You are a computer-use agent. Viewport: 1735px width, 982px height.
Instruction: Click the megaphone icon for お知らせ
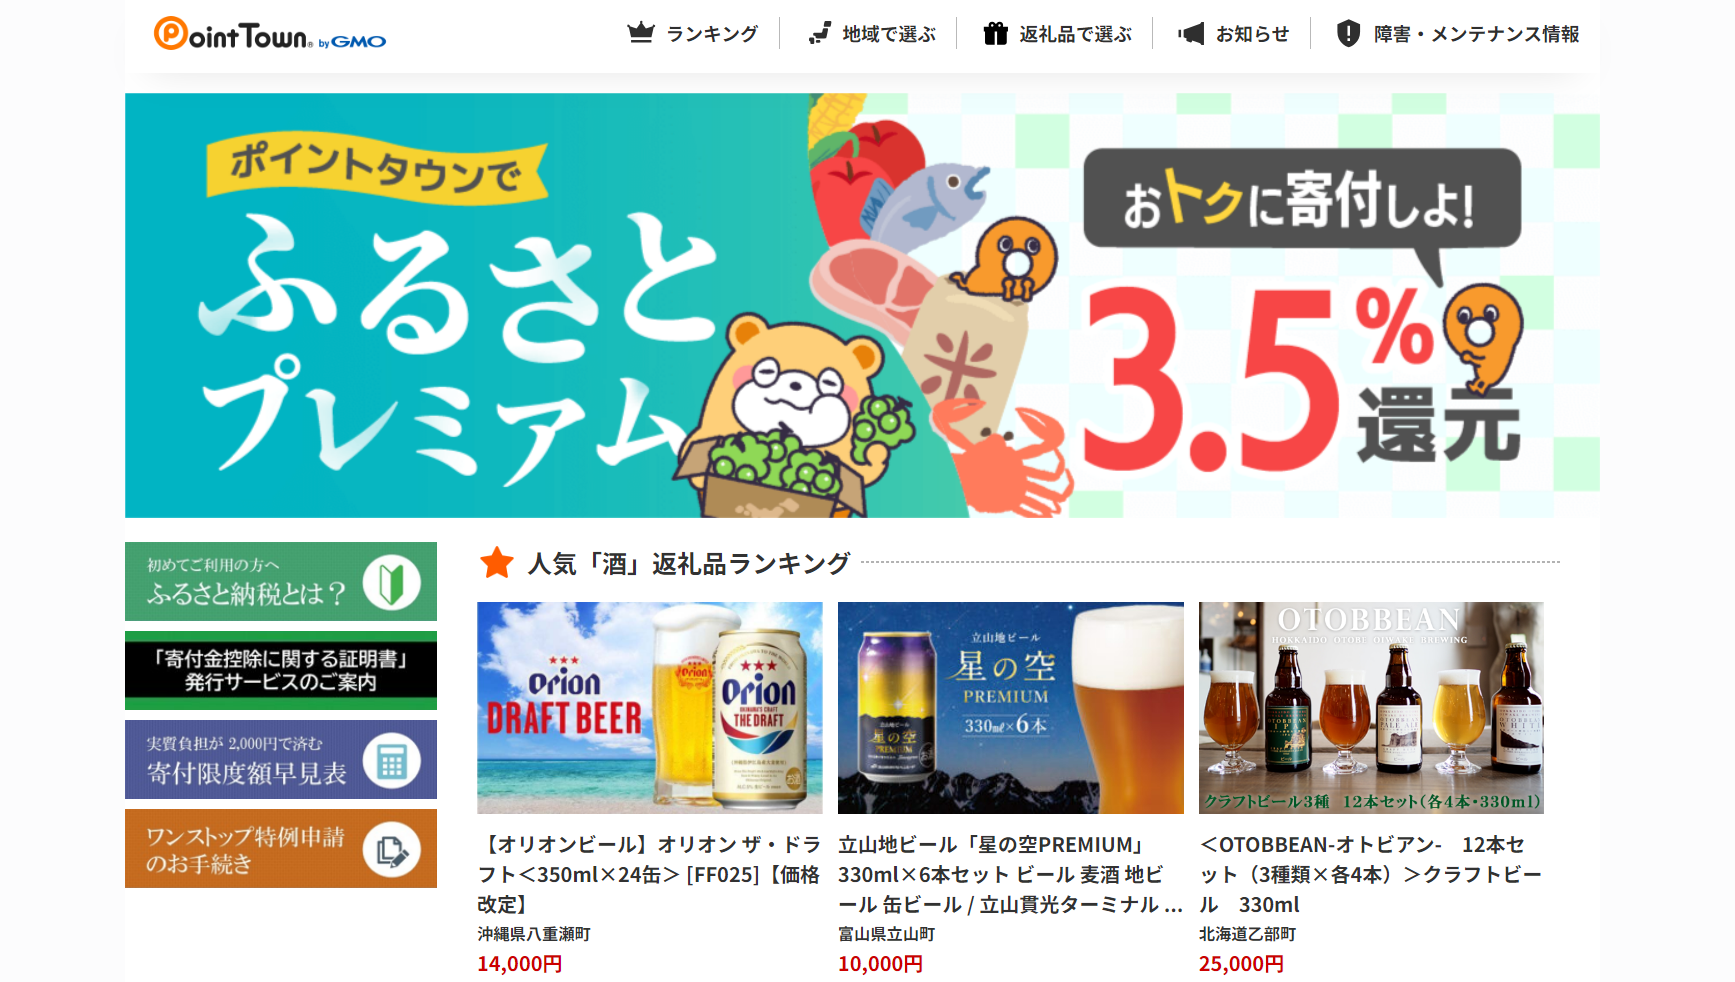click(1191, 33)
